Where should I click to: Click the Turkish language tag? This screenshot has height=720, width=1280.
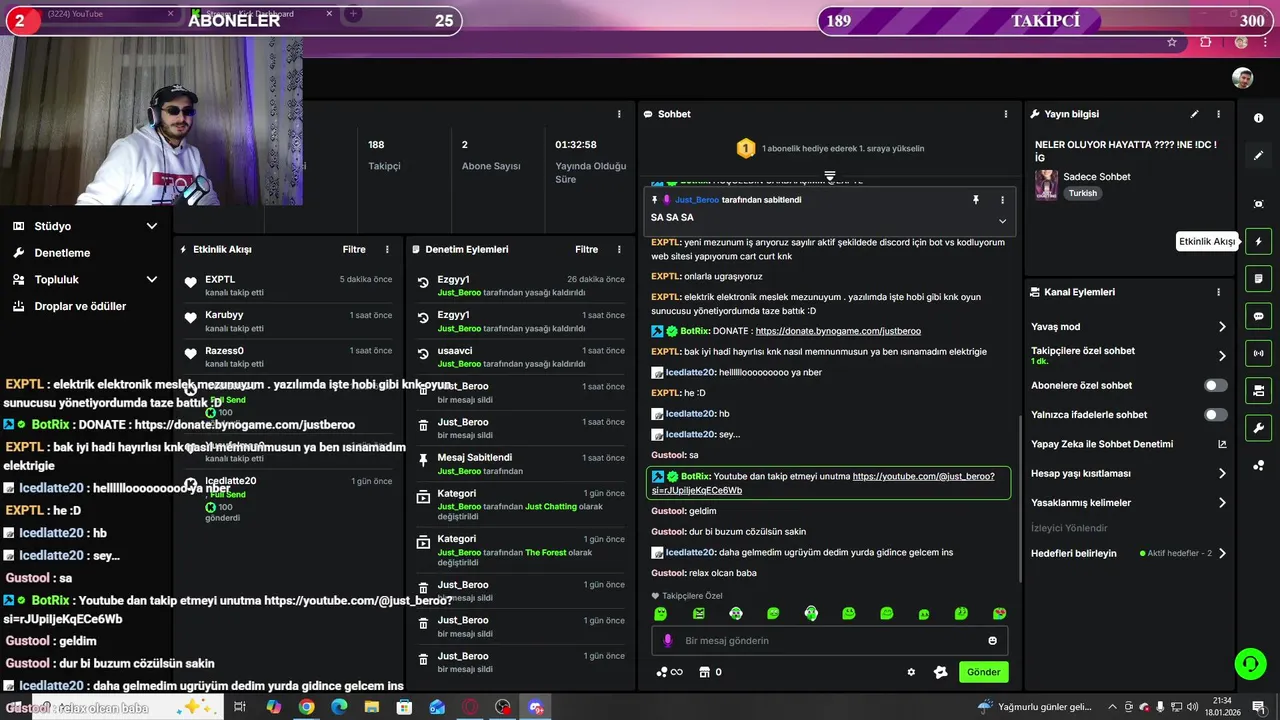coord(1082,193)
